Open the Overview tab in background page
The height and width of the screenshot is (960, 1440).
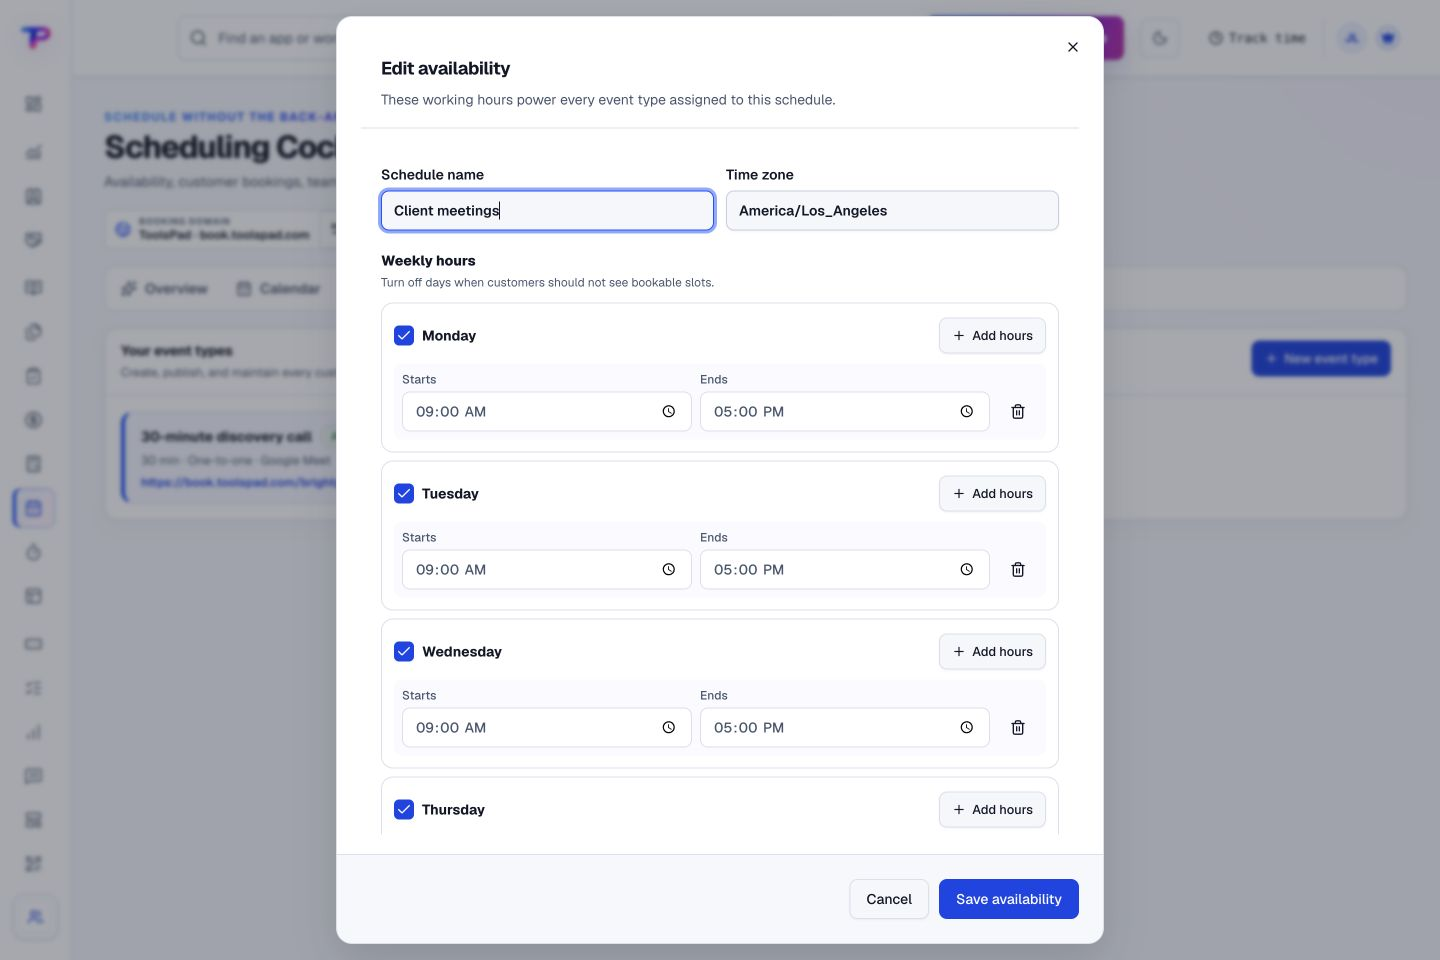click(x=165, y=289)
